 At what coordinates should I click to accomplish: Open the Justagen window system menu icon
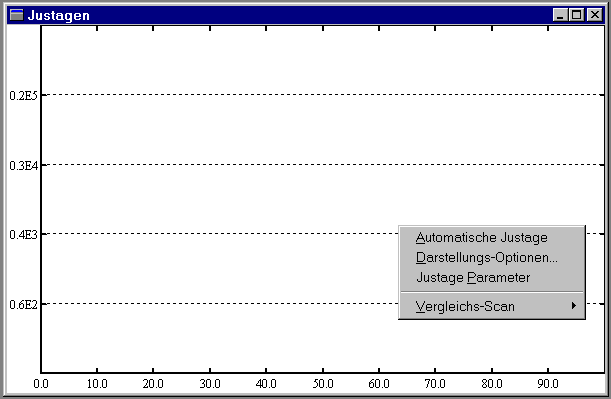[x=16, y=15]
